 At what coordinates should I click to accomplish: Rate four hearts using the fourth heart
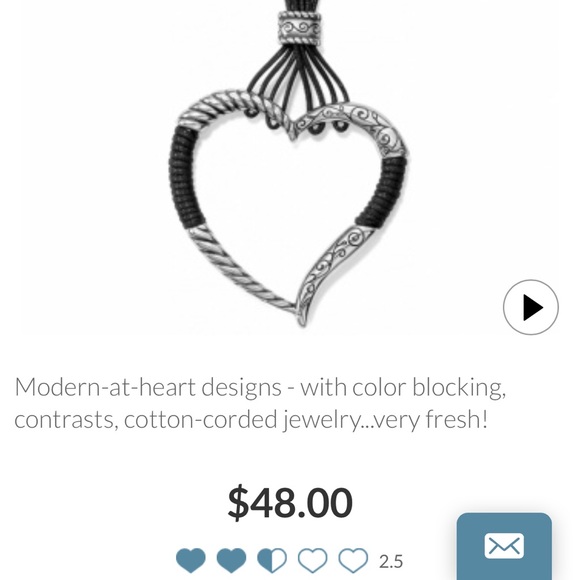313,560
